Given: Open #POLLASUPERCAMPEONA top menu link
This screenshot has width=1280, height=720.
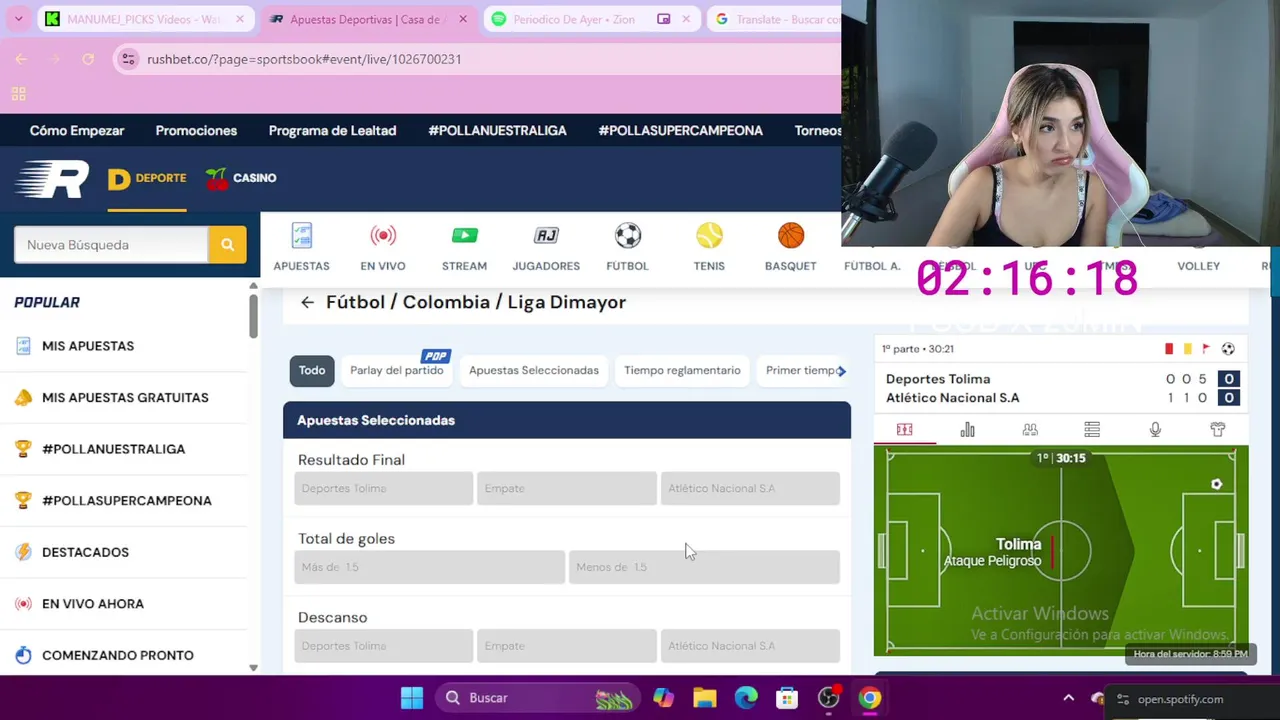Looking at the screenshot, I should (x=680, y=131).
